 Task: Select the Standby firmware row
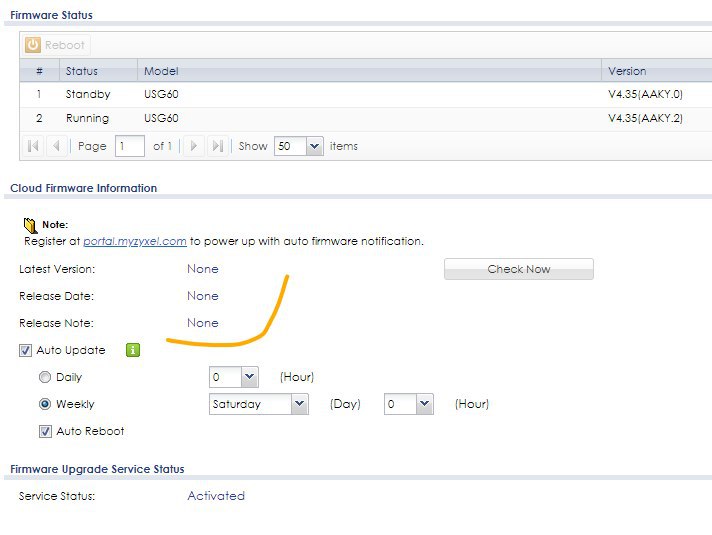(366, 94)
